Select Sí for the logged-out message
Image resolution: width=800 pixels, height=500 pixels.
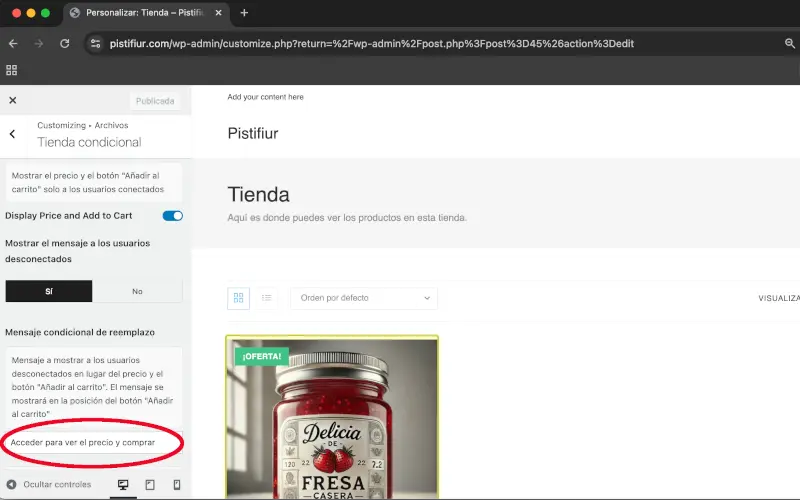(x=49, y=291)
